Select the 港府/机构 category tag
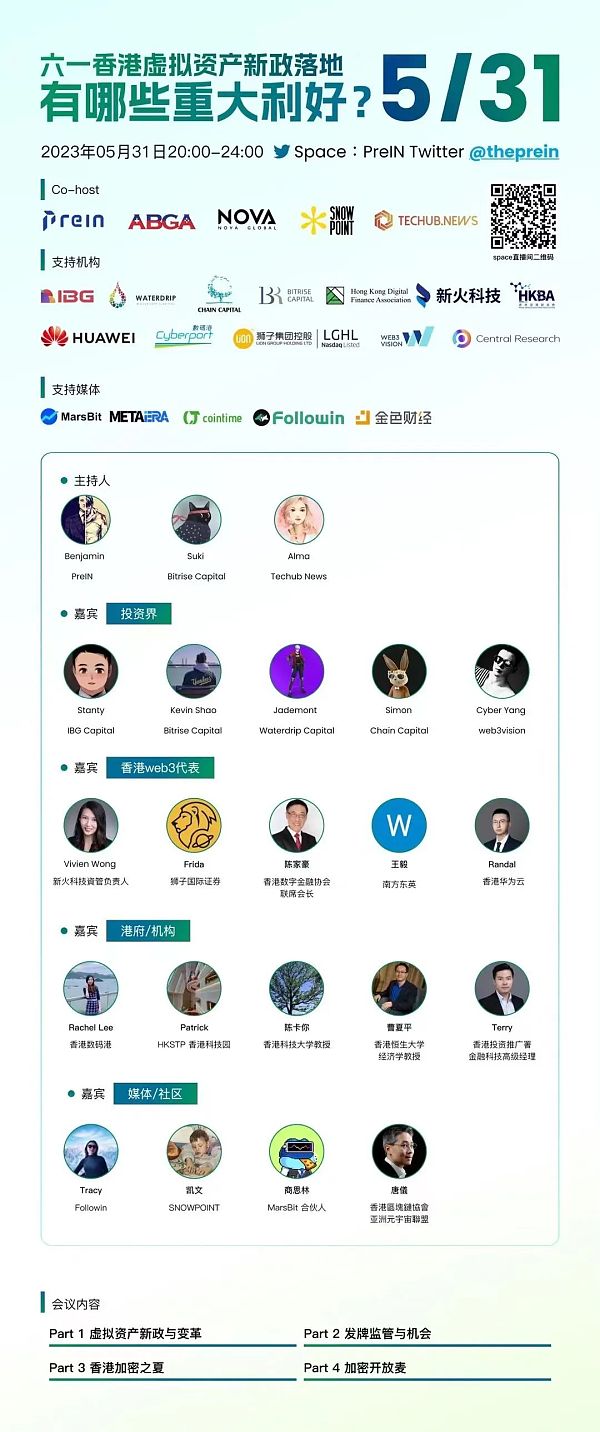This screenshot has height=1432, width=600. 148,930
